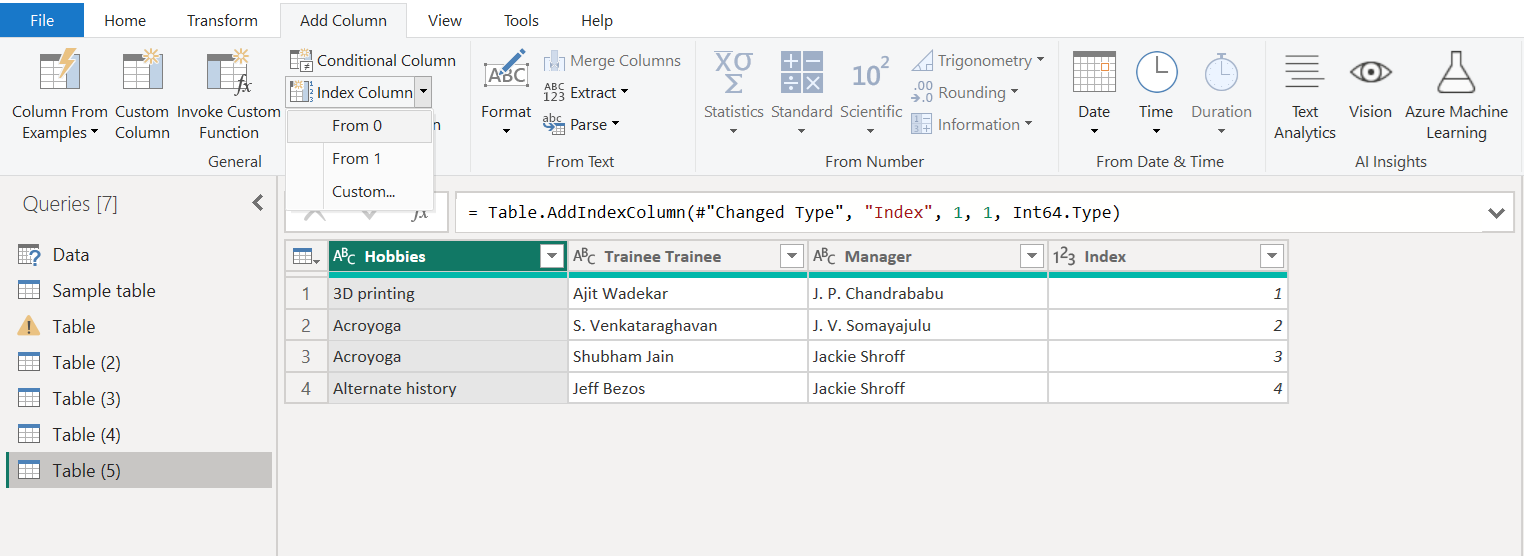This screenshot has width=1524, height=556.
Task: Click the Duration stopwatch icon
Action: pos(1221,72)
